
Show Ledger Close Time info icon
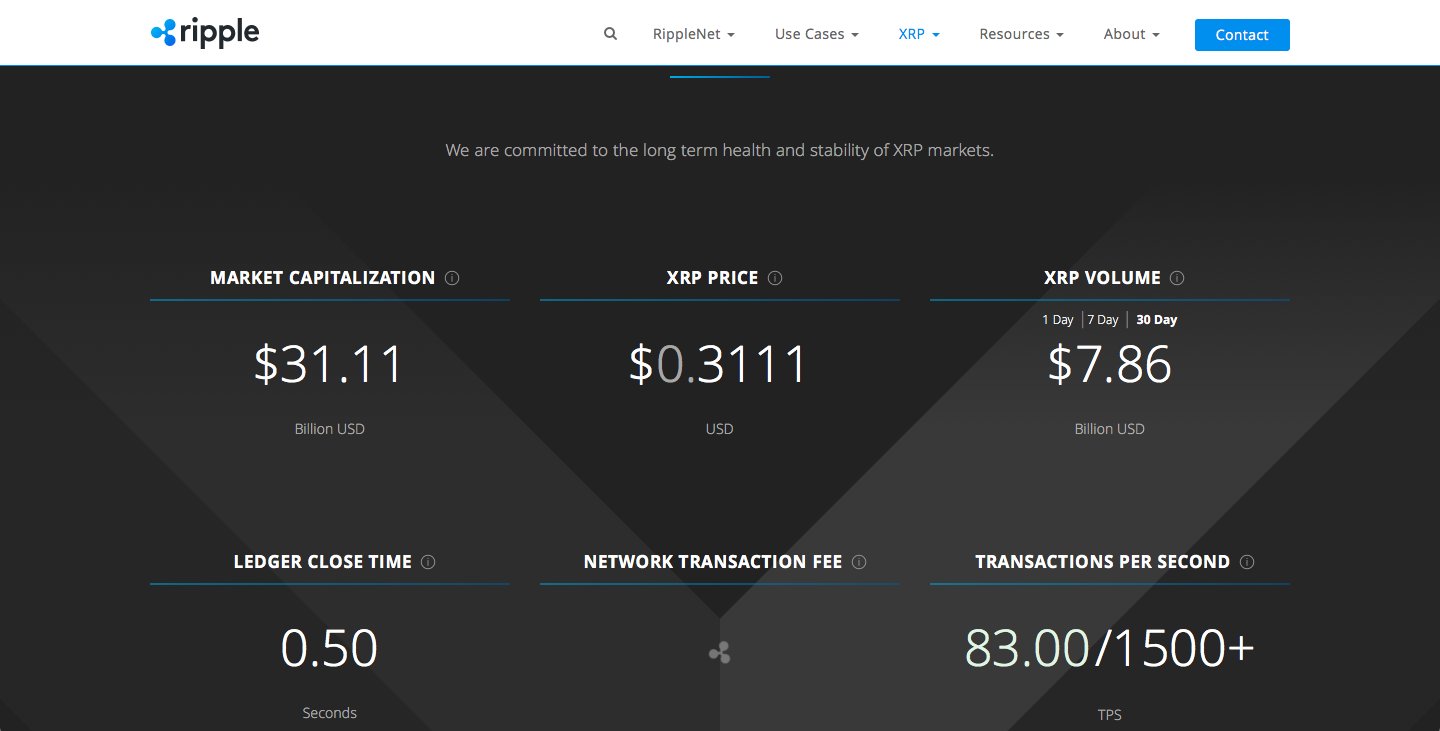click(428, 562)
